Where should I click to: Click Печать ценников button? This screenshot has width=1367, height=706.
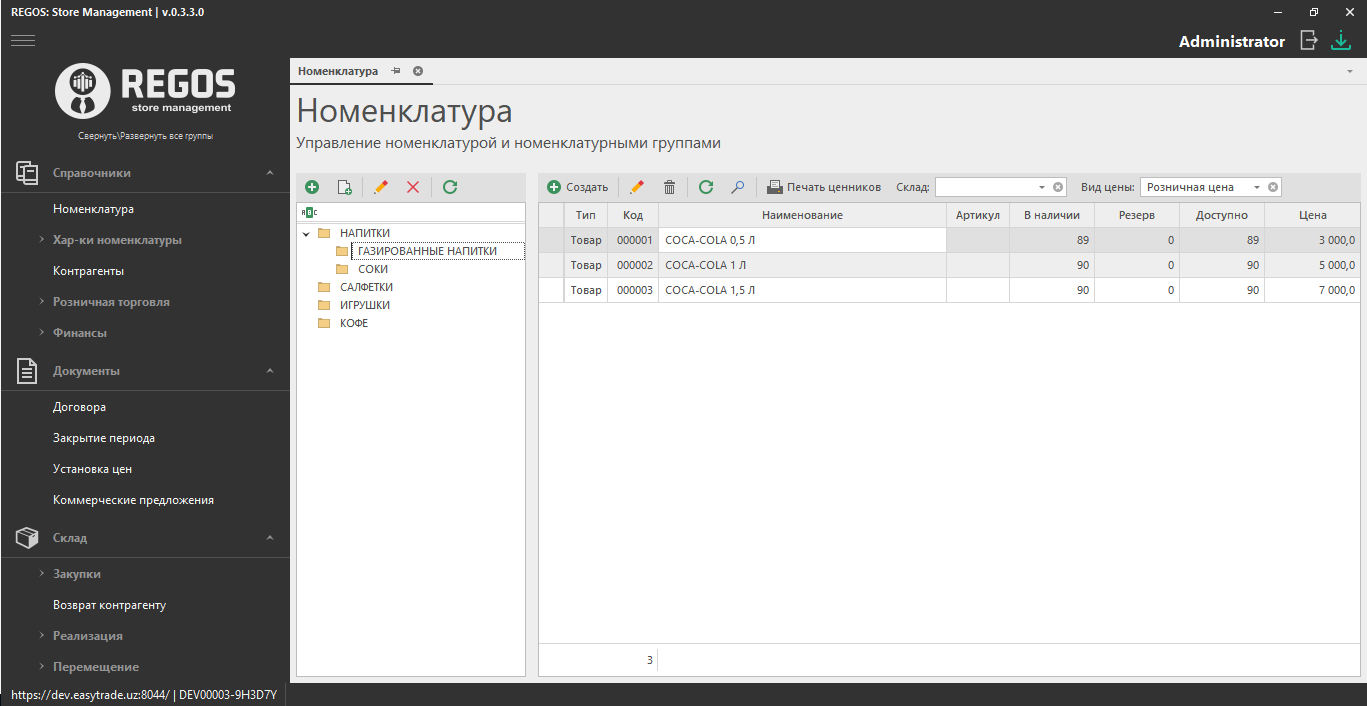[824, 187]
